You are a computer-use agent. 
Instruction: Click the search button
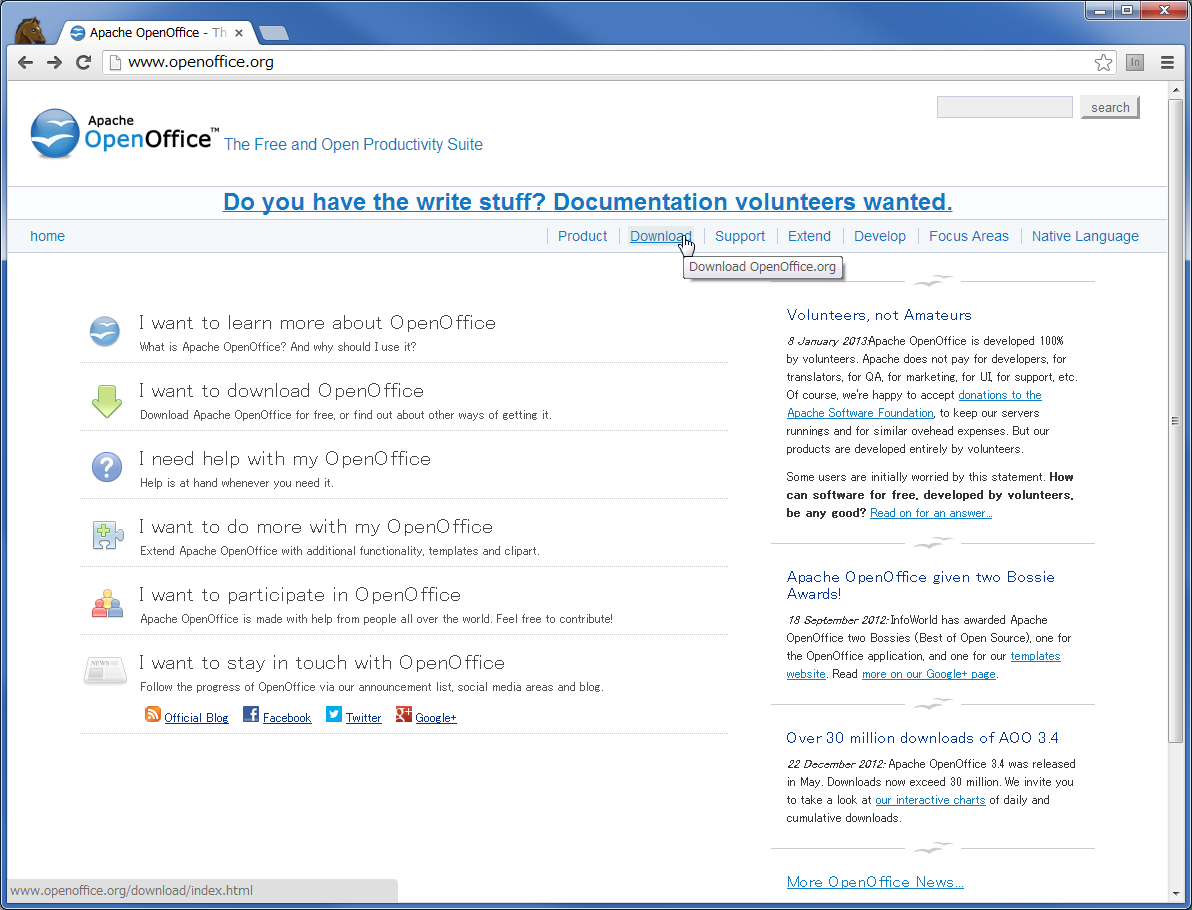(x=1110, y=107)
